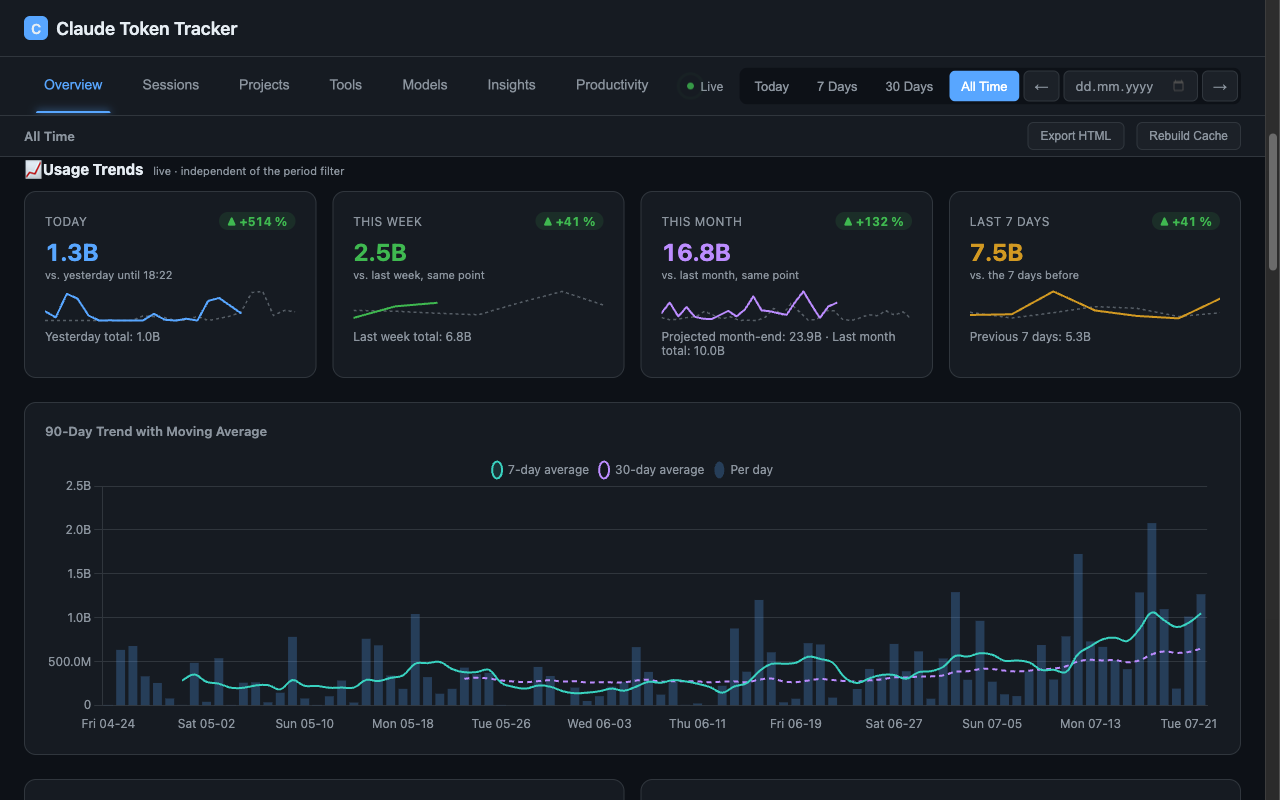Image resolution: width=1280 pixels, height=800 pixels.
Task: Open the Sessions tab
Action: 171,85
